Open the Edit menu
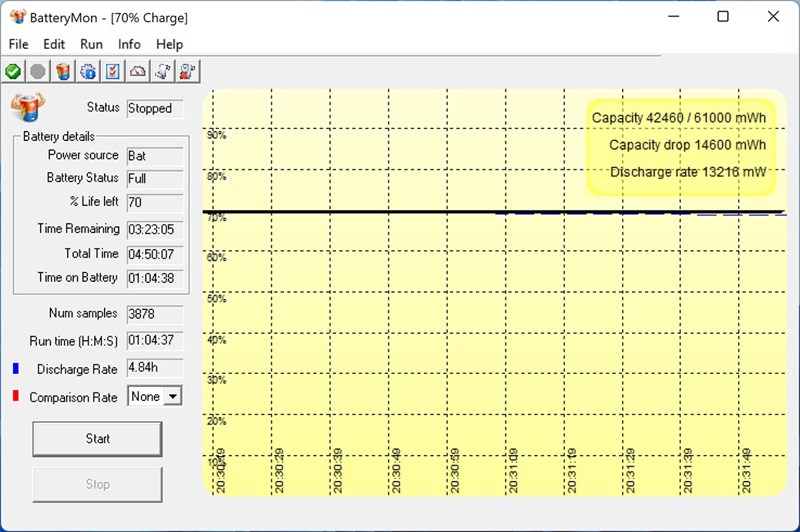This screenshot has width=800, height=532. (54, 44)
